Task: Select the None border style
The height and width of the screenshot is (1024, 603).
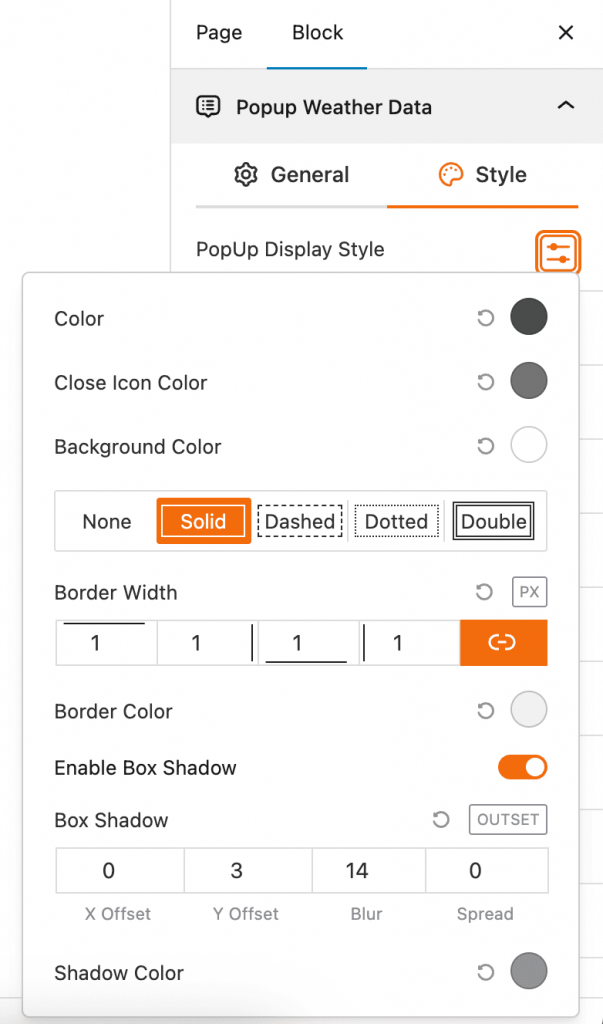Action: (107, 521)
